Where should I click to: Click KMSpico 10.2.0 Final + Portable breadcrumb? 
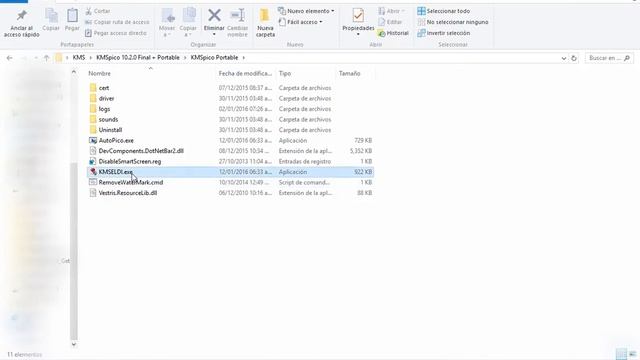[x=138, y=58]
